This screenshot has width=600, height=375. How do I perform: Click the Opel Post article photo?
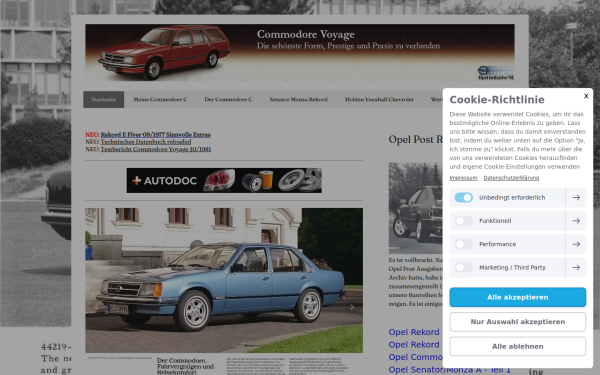click(416, 208)
